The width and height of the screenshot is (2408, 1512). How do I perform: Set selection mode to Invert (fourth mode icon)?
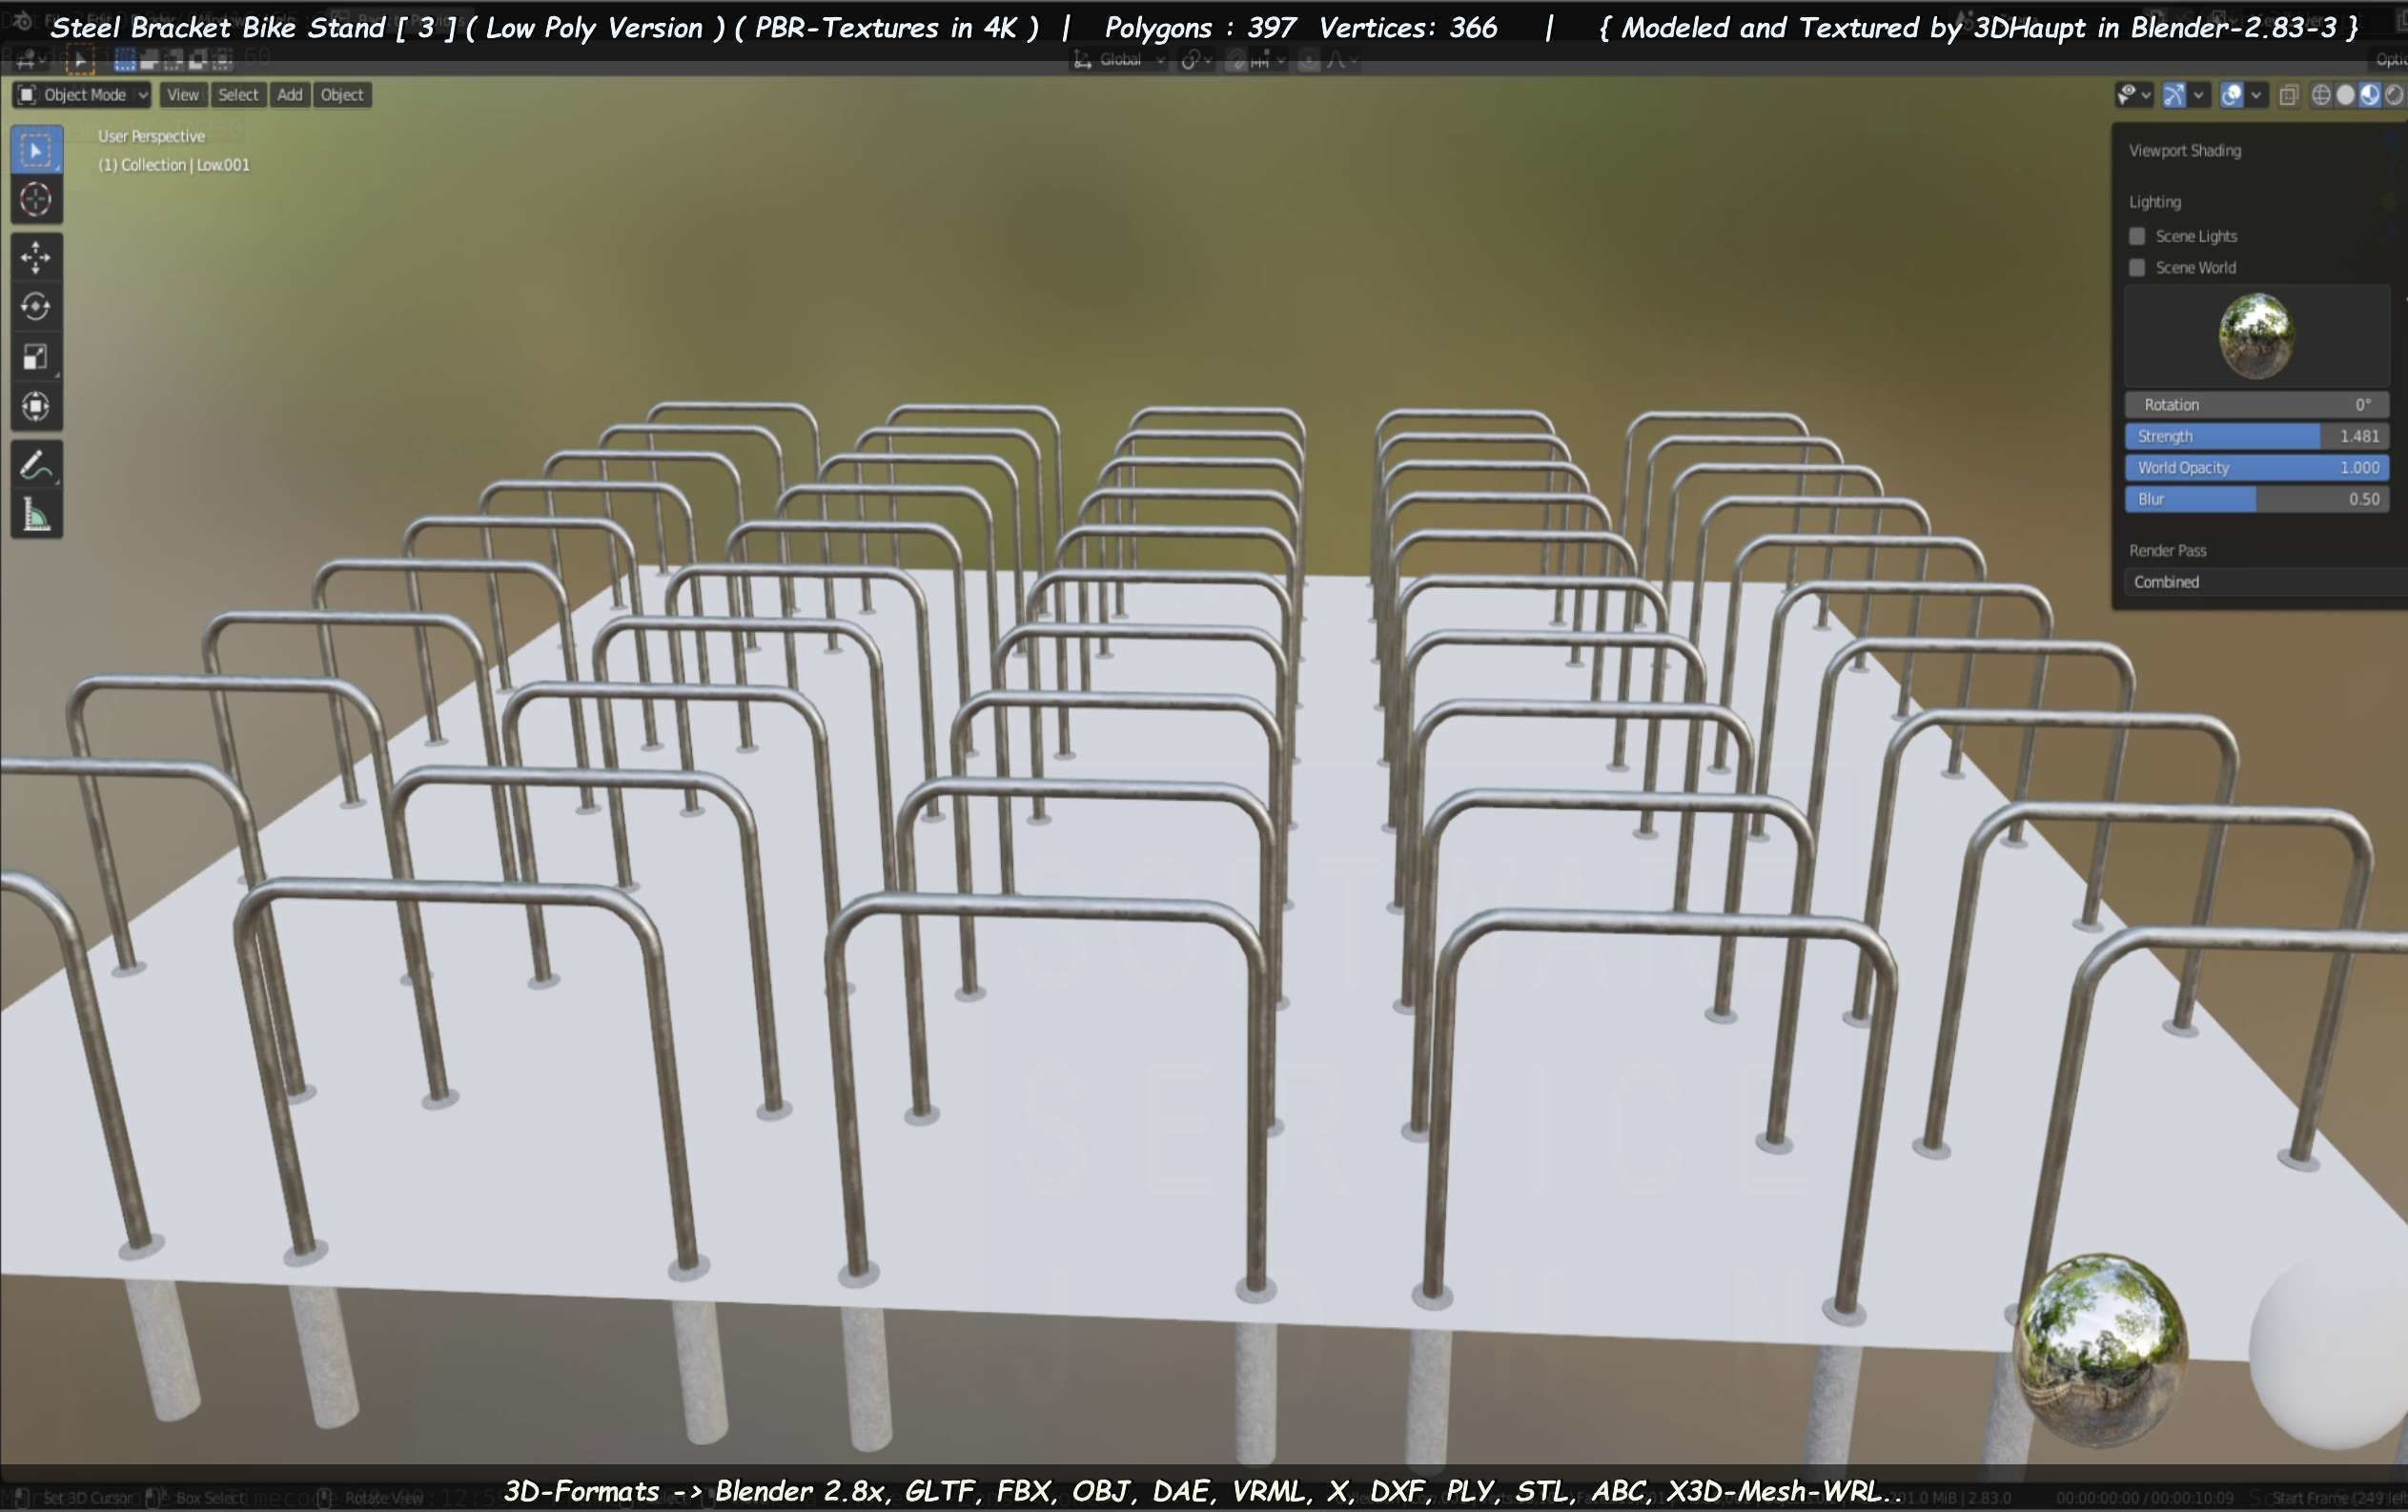pos(197,61)
